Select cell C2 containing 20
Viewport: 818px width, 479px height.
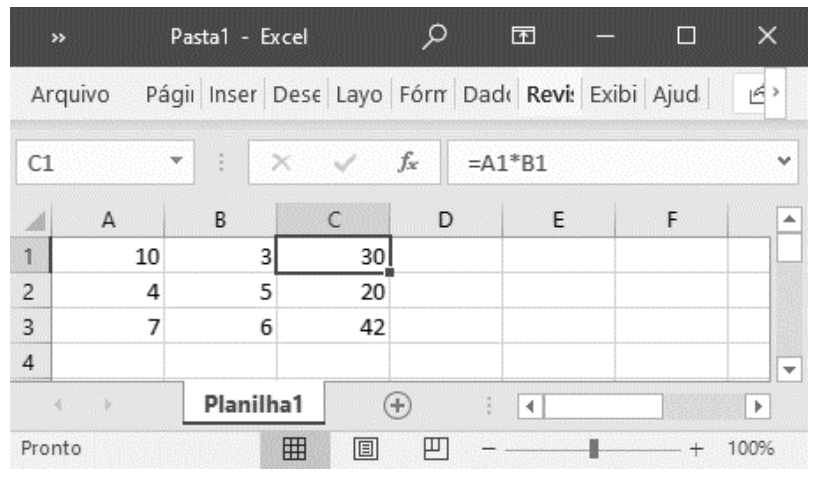click(333, 291)
